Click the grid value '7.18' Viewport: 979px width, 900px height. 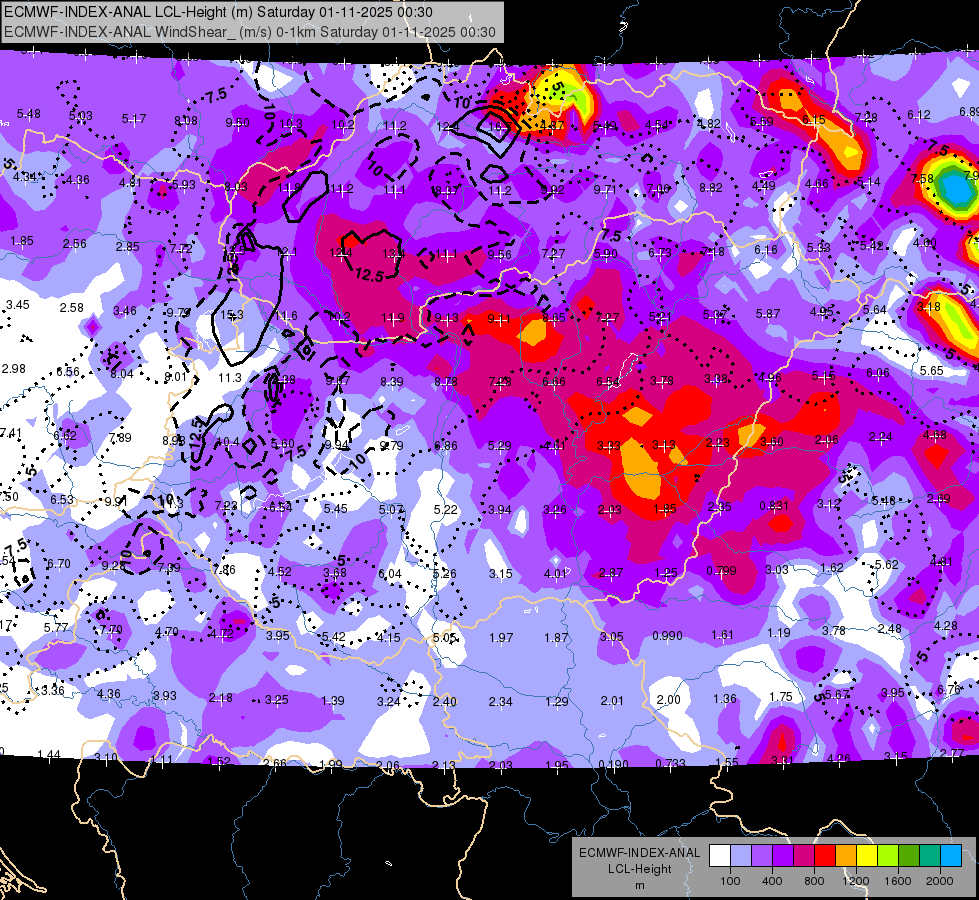click(x=712, y=251)
